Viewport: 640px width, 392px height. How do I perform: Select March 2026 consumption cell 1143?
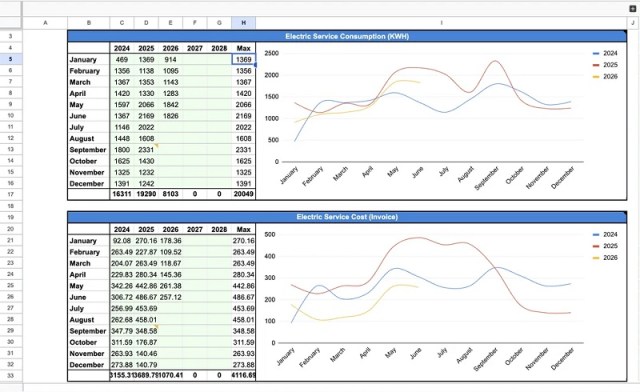171,82
